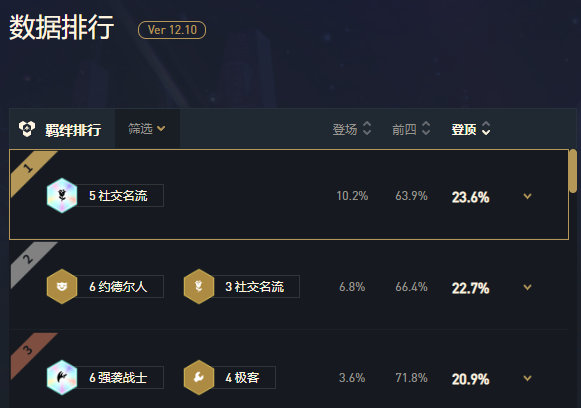Click the Ver 12.10 version badge
The width and height of the screenshot is (581, 408).
(x=172, y=30)
